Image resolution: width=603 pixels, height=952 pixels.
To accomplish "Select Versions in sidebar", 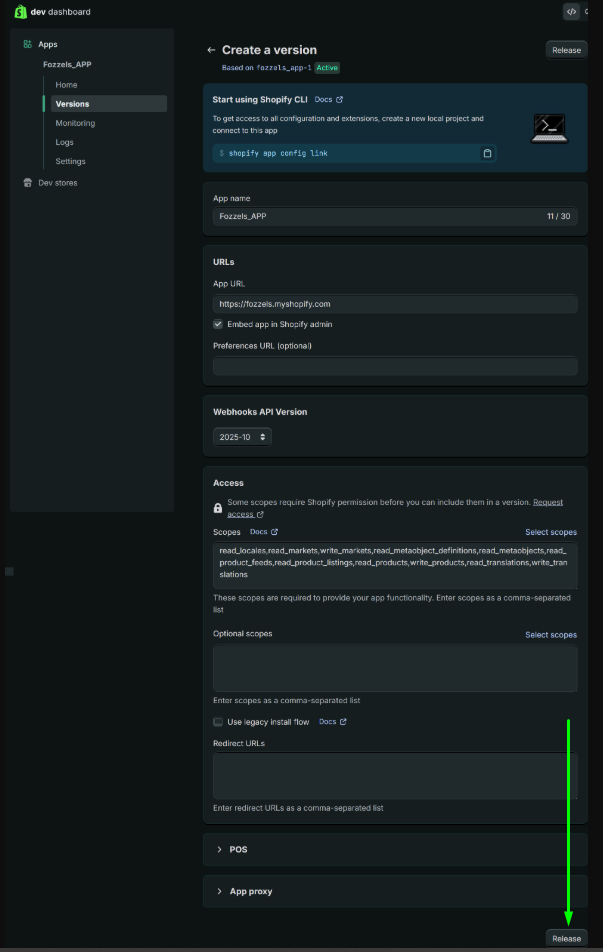I will 109,104.
